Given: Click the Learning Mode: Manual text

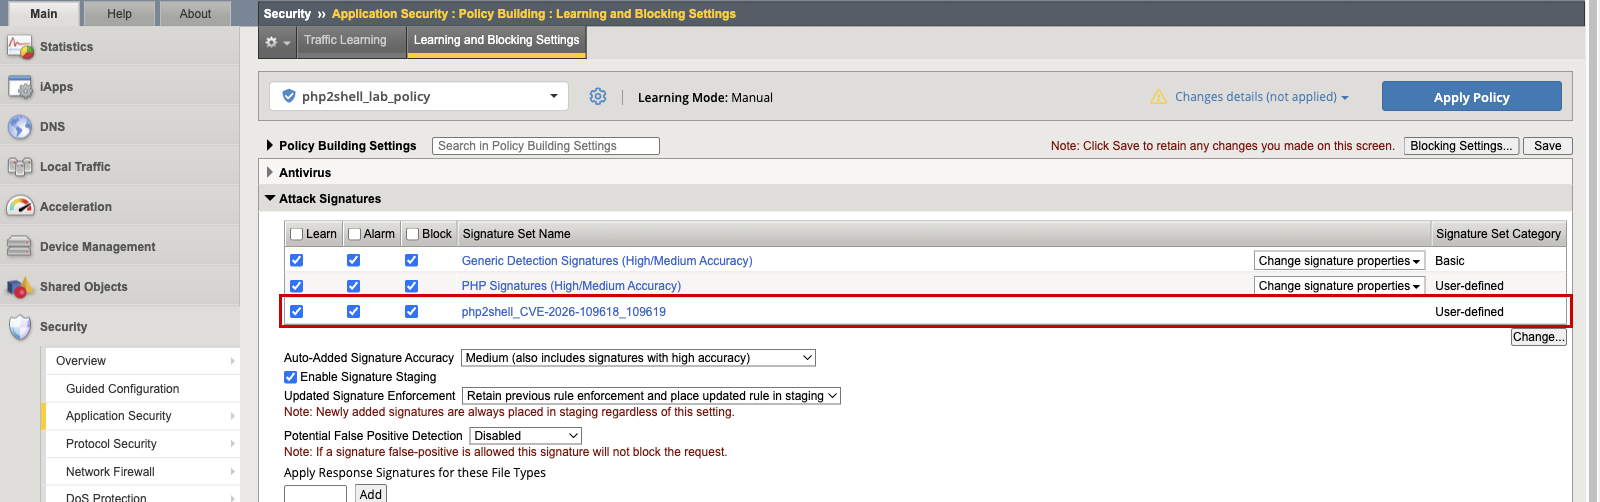Looking at the screenshot, I should click(x=705, y=97).
